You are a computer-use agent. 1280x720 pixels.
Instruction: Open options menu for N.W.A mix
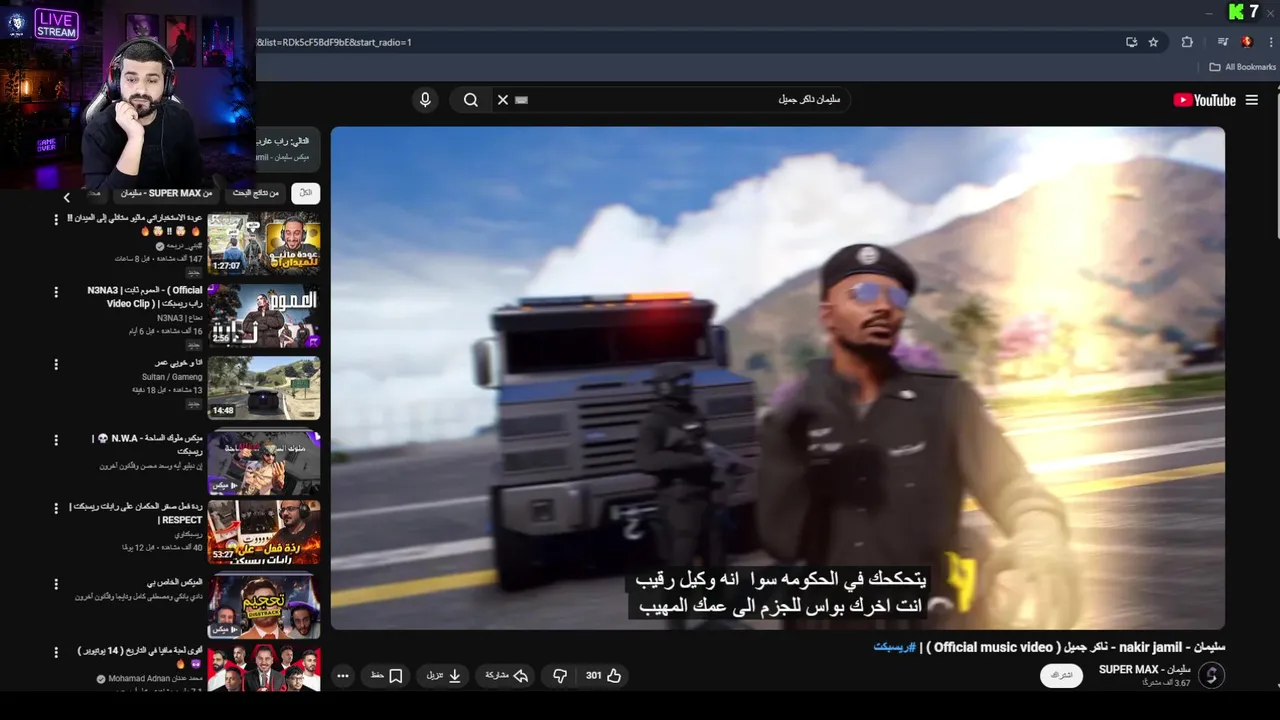tap(56, 438)
